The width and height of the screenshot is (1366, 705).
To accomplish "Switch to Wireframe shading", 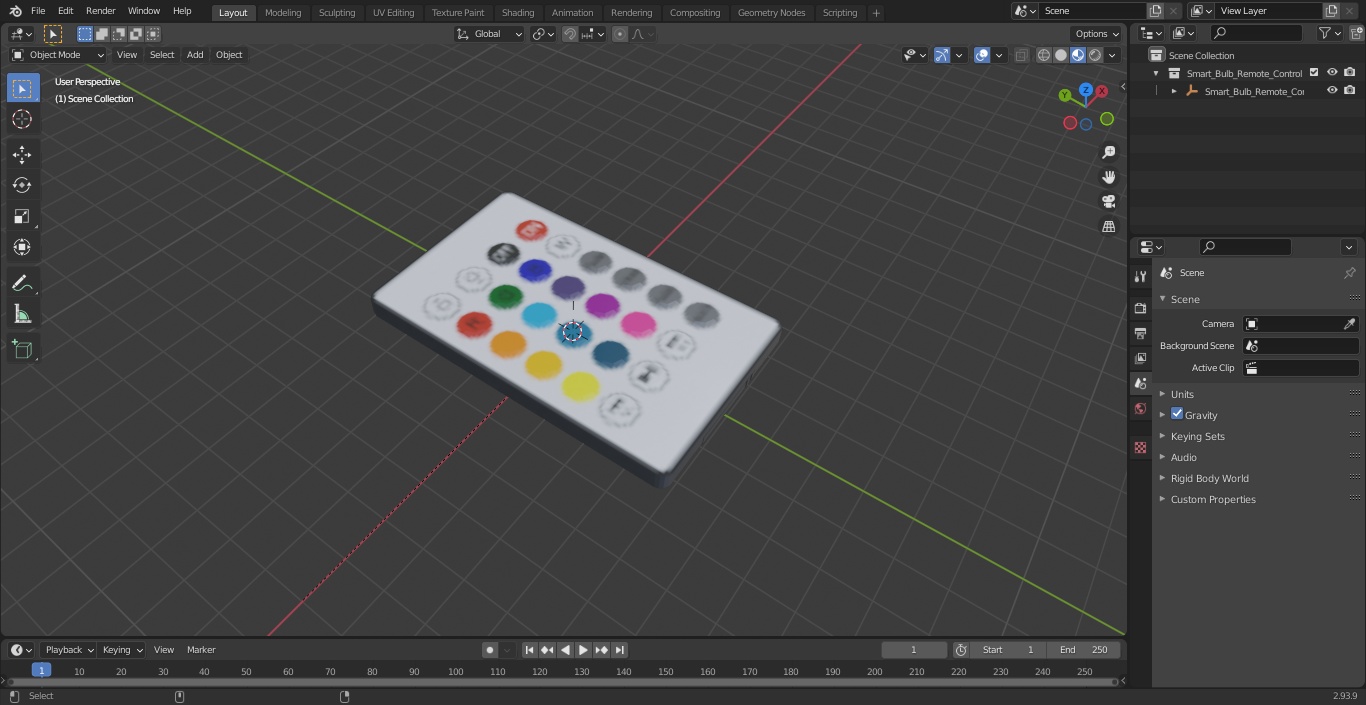I will [1044, 55].
